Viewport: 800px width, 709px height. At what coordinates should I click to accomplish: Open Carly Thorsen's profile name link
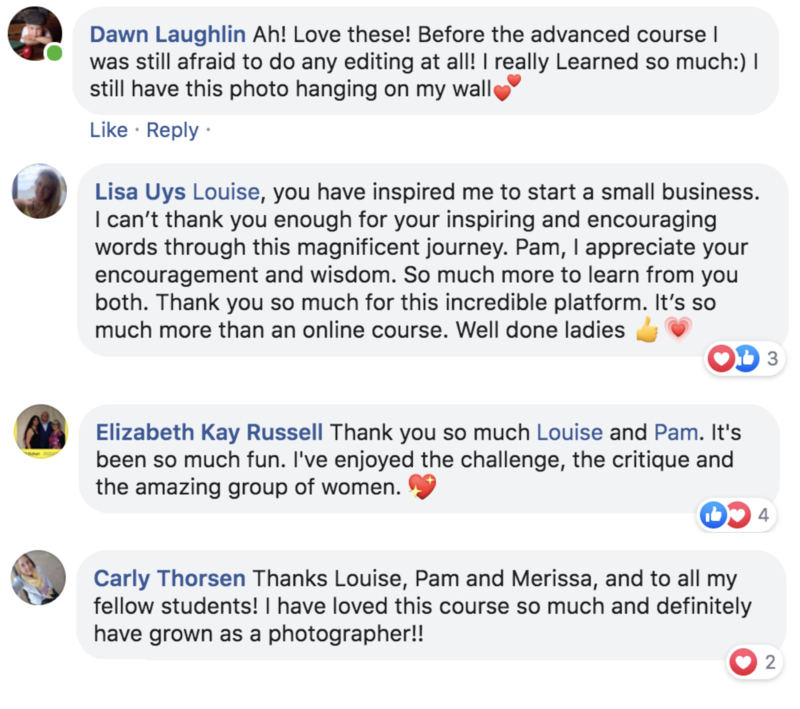click(169, 579)
